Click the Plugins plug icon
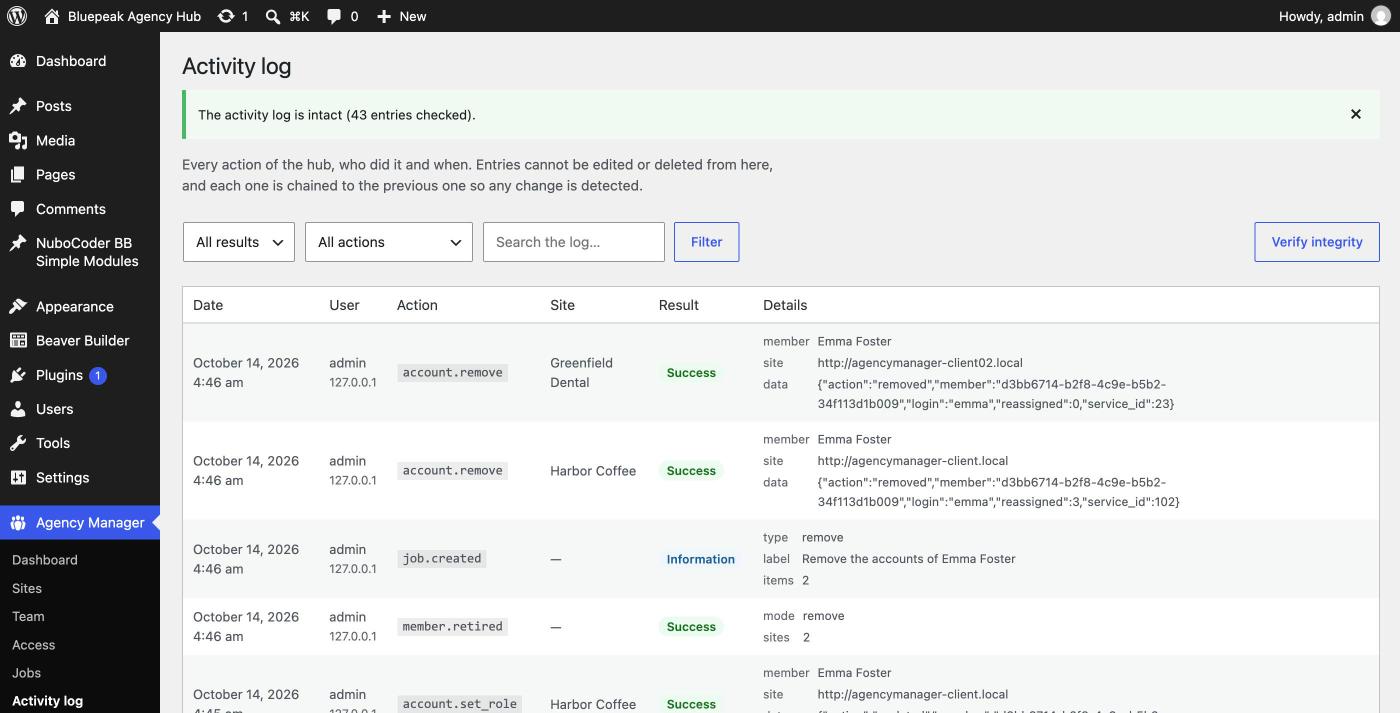The height and width of the screenshot is (713, 1400). coord(18,375)
